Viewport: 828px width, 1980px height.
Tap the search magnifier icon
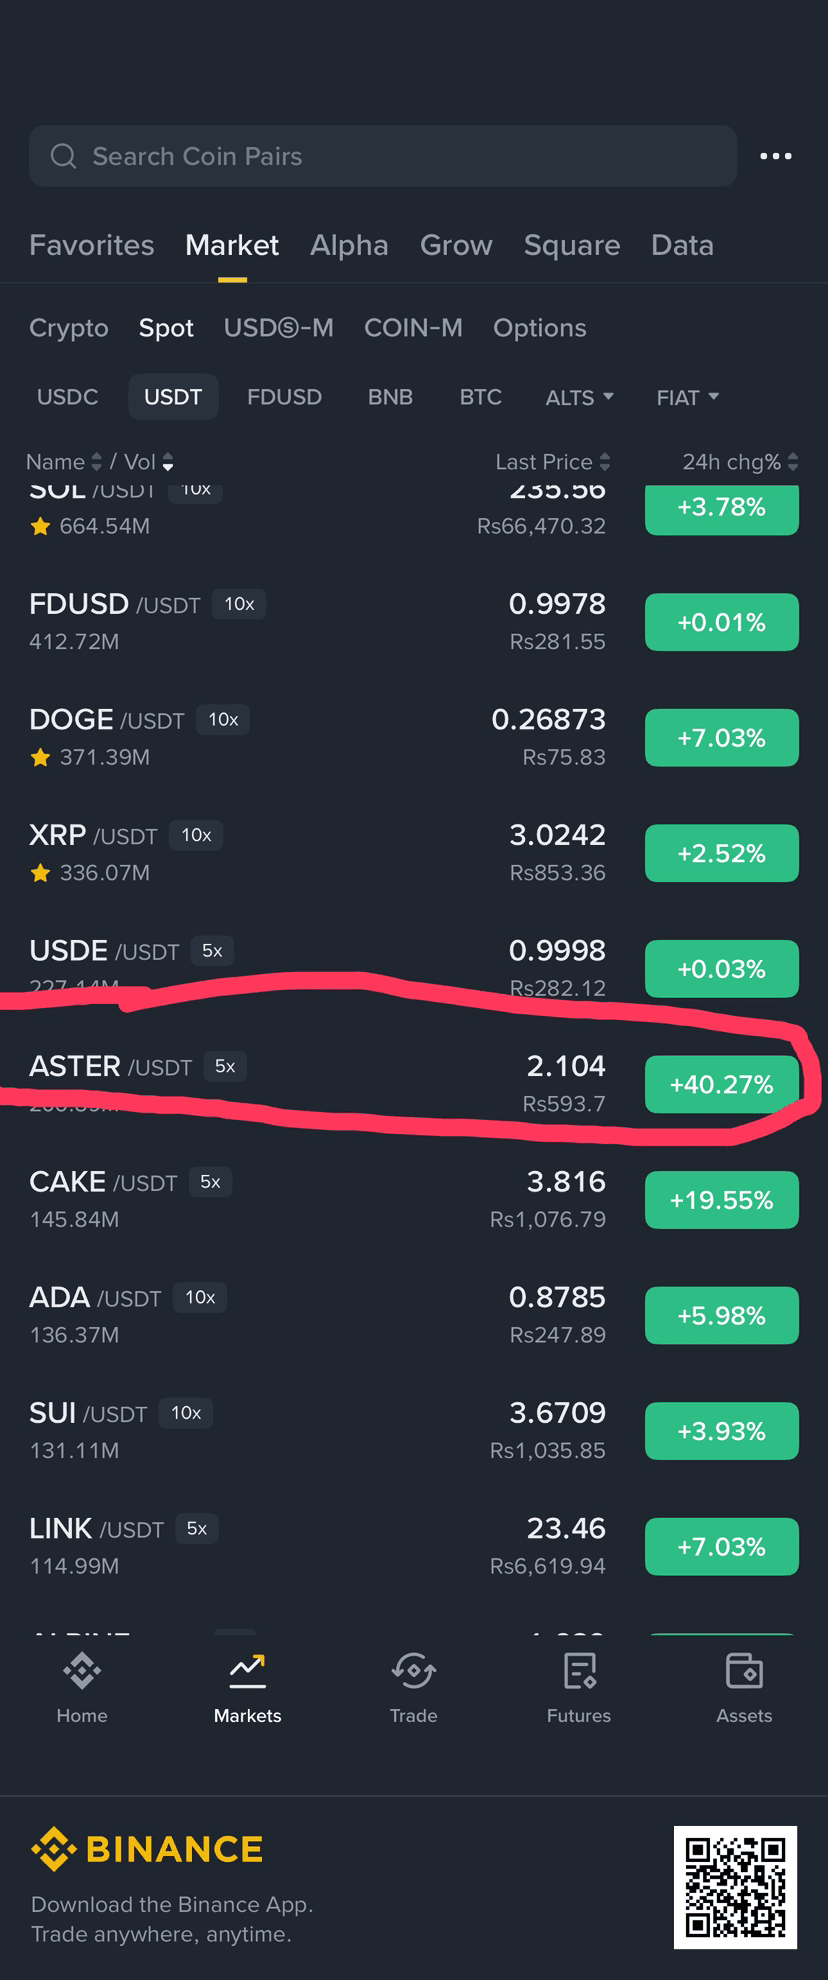(63, 156)
